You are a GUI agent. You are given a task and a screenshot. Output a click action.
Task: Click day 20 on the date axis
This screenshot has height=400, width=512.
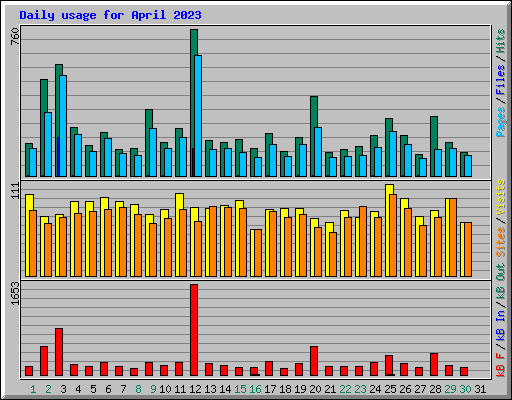[315, 389]
